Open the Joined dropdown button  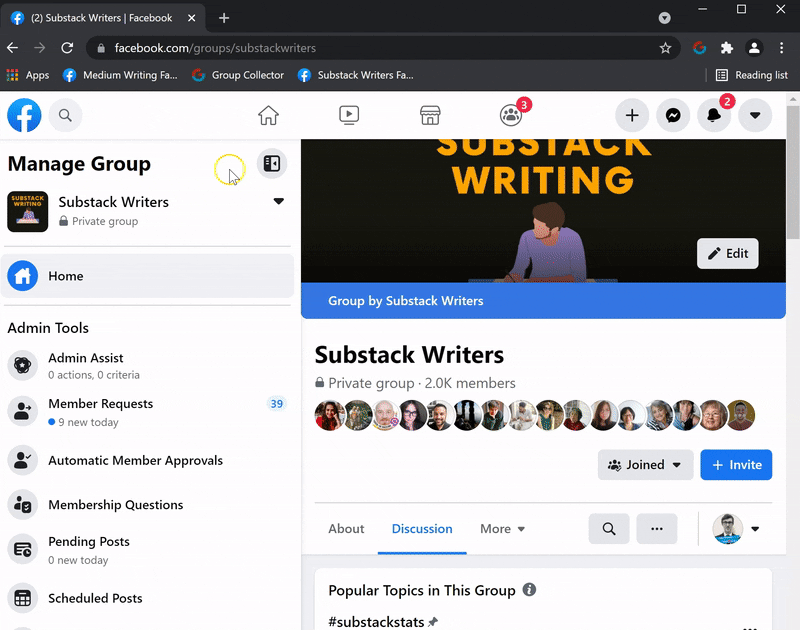coord(645,465)
